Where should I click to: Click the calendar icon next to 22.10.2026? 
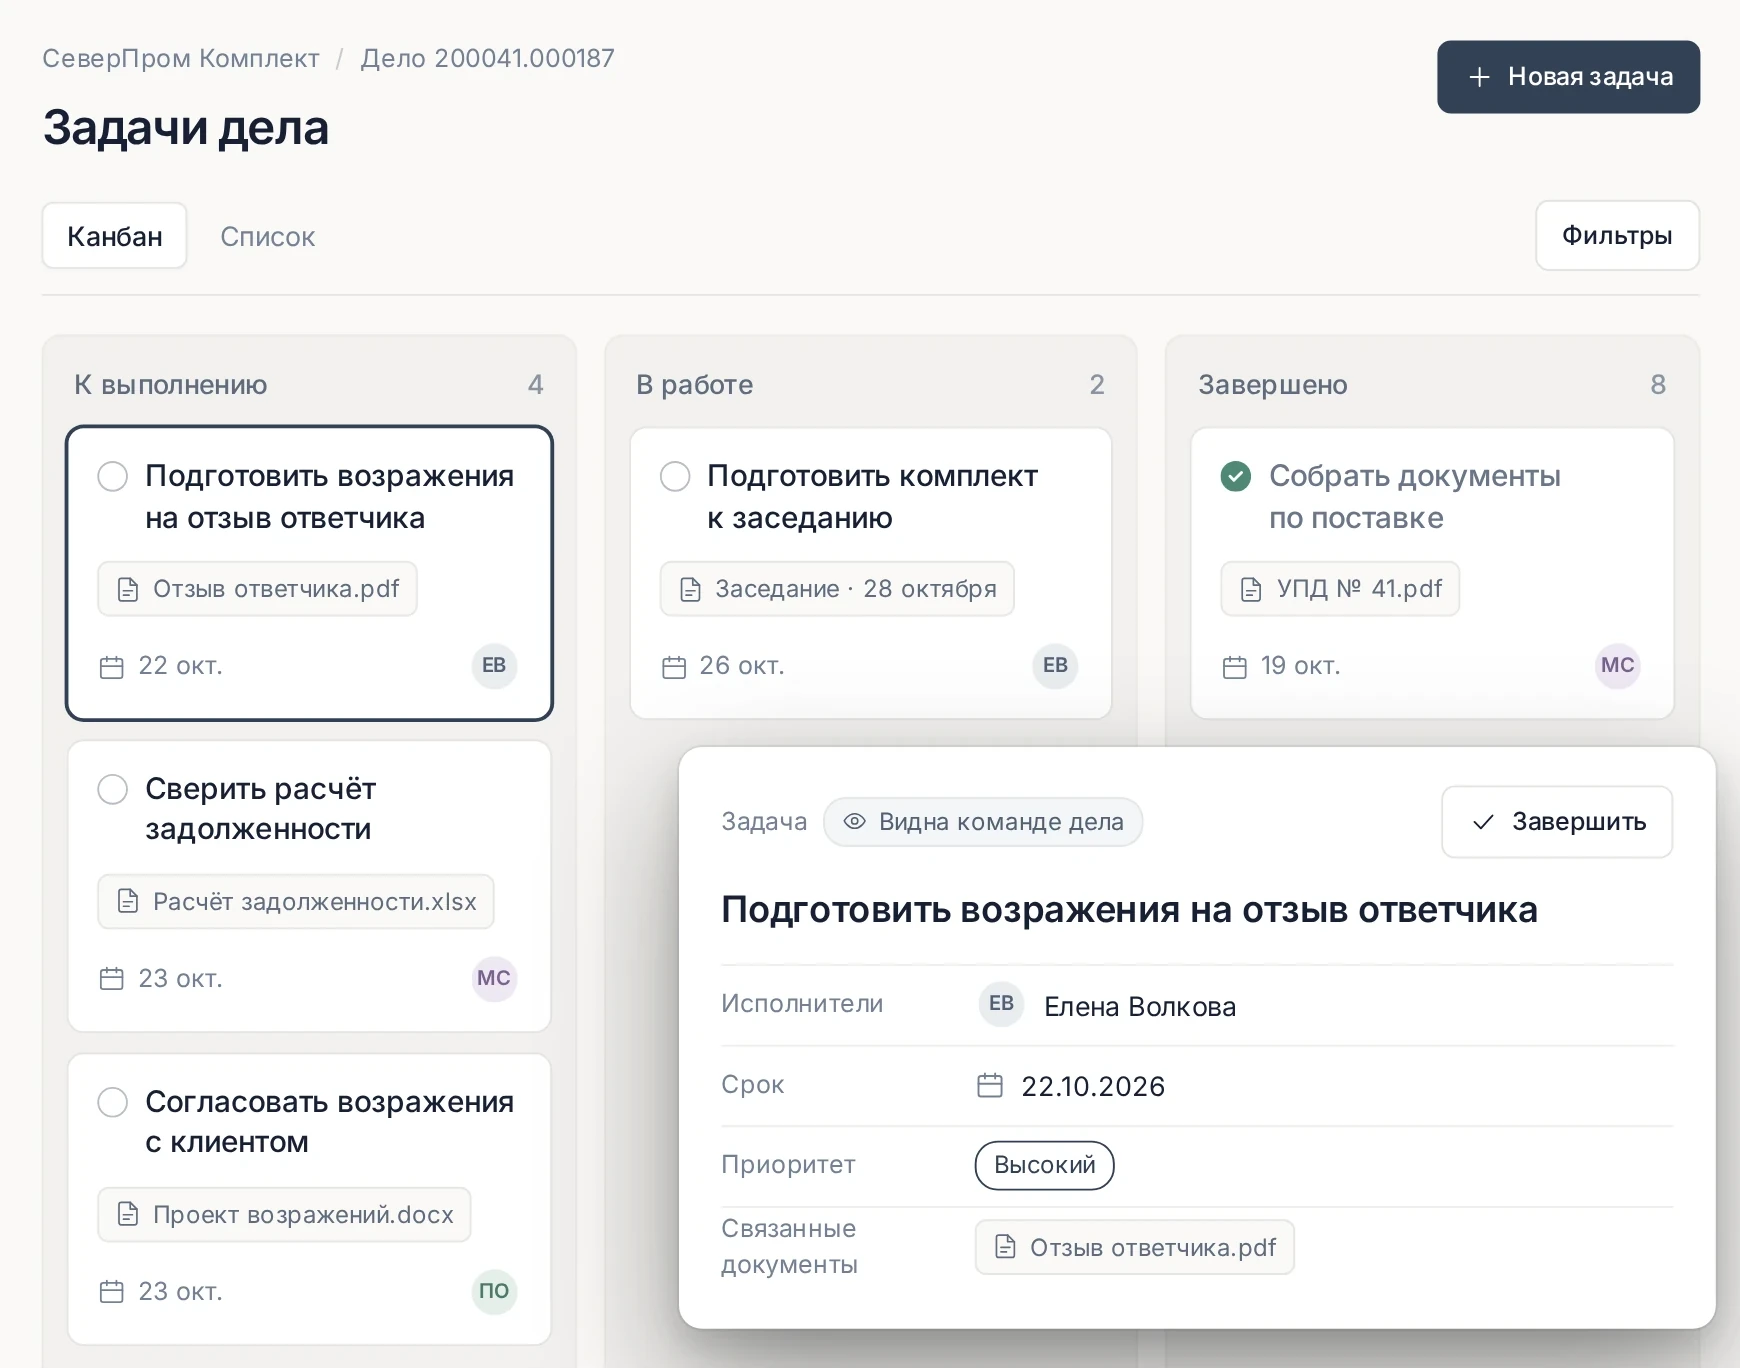990,1086
